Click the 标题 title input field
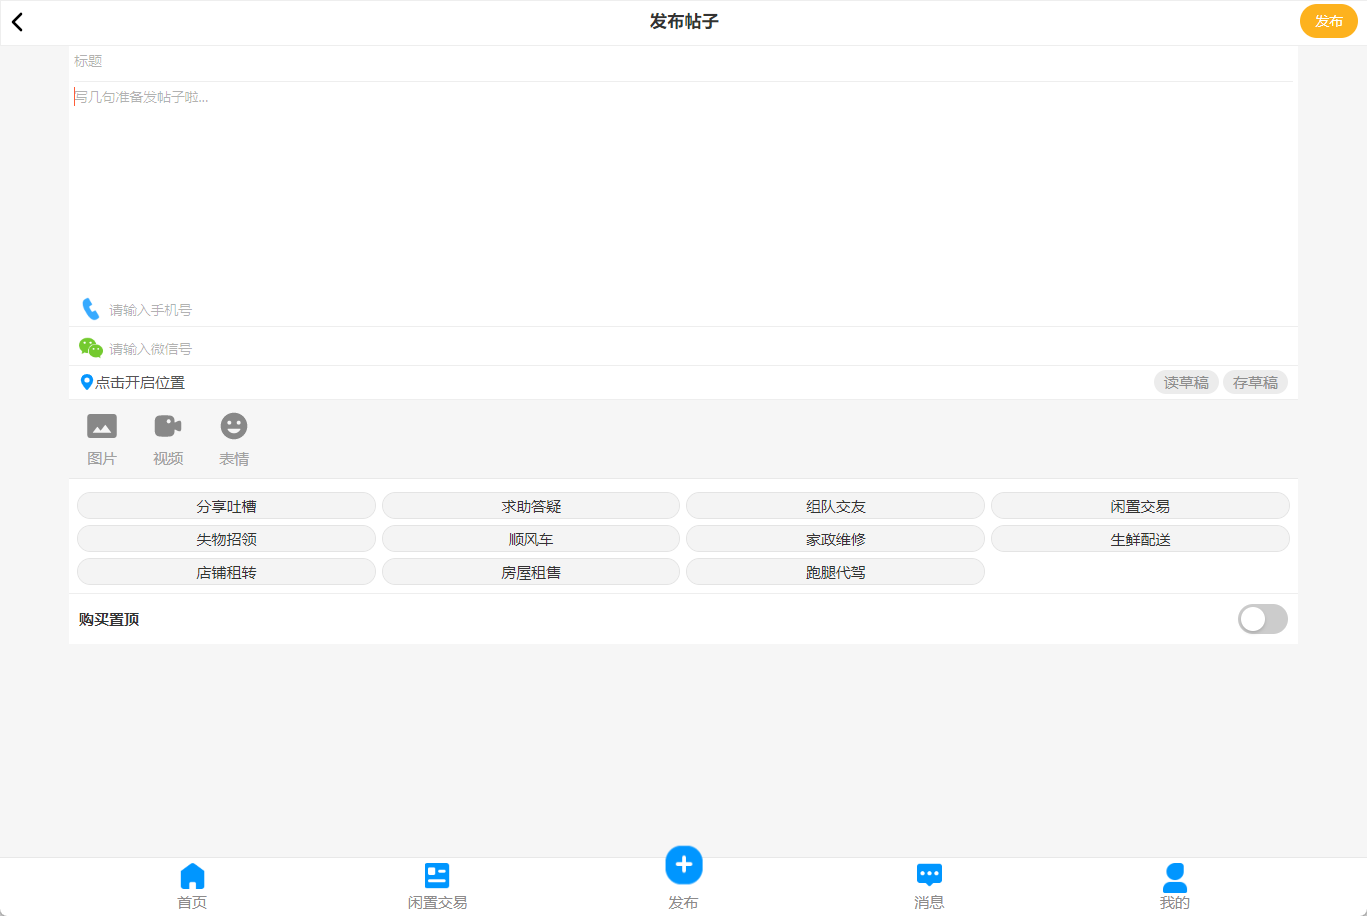 [680, 62]
